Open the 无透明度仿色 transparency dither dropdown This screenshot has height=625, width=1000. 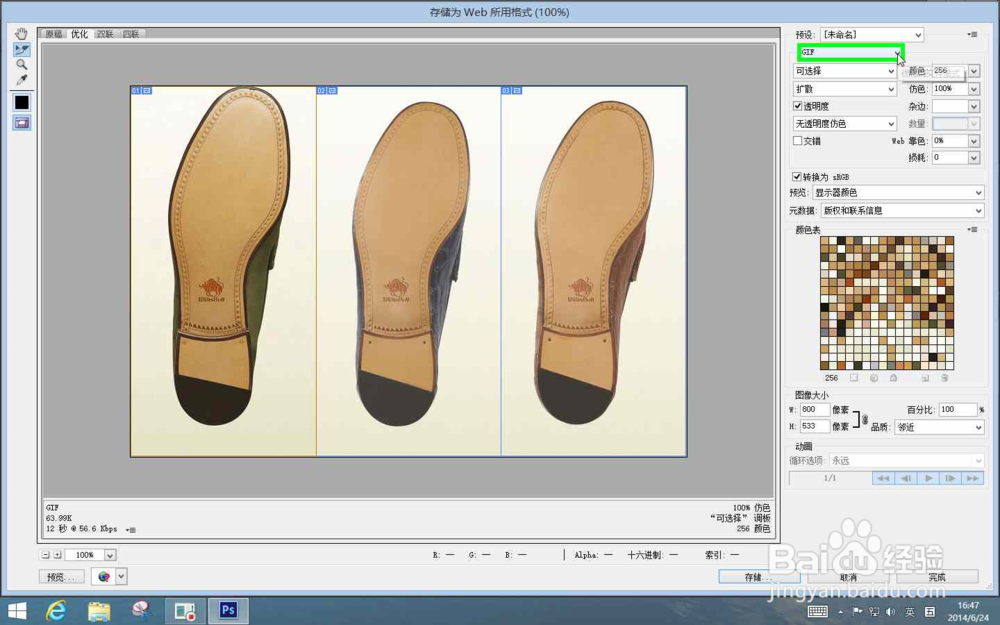(845, 124)
